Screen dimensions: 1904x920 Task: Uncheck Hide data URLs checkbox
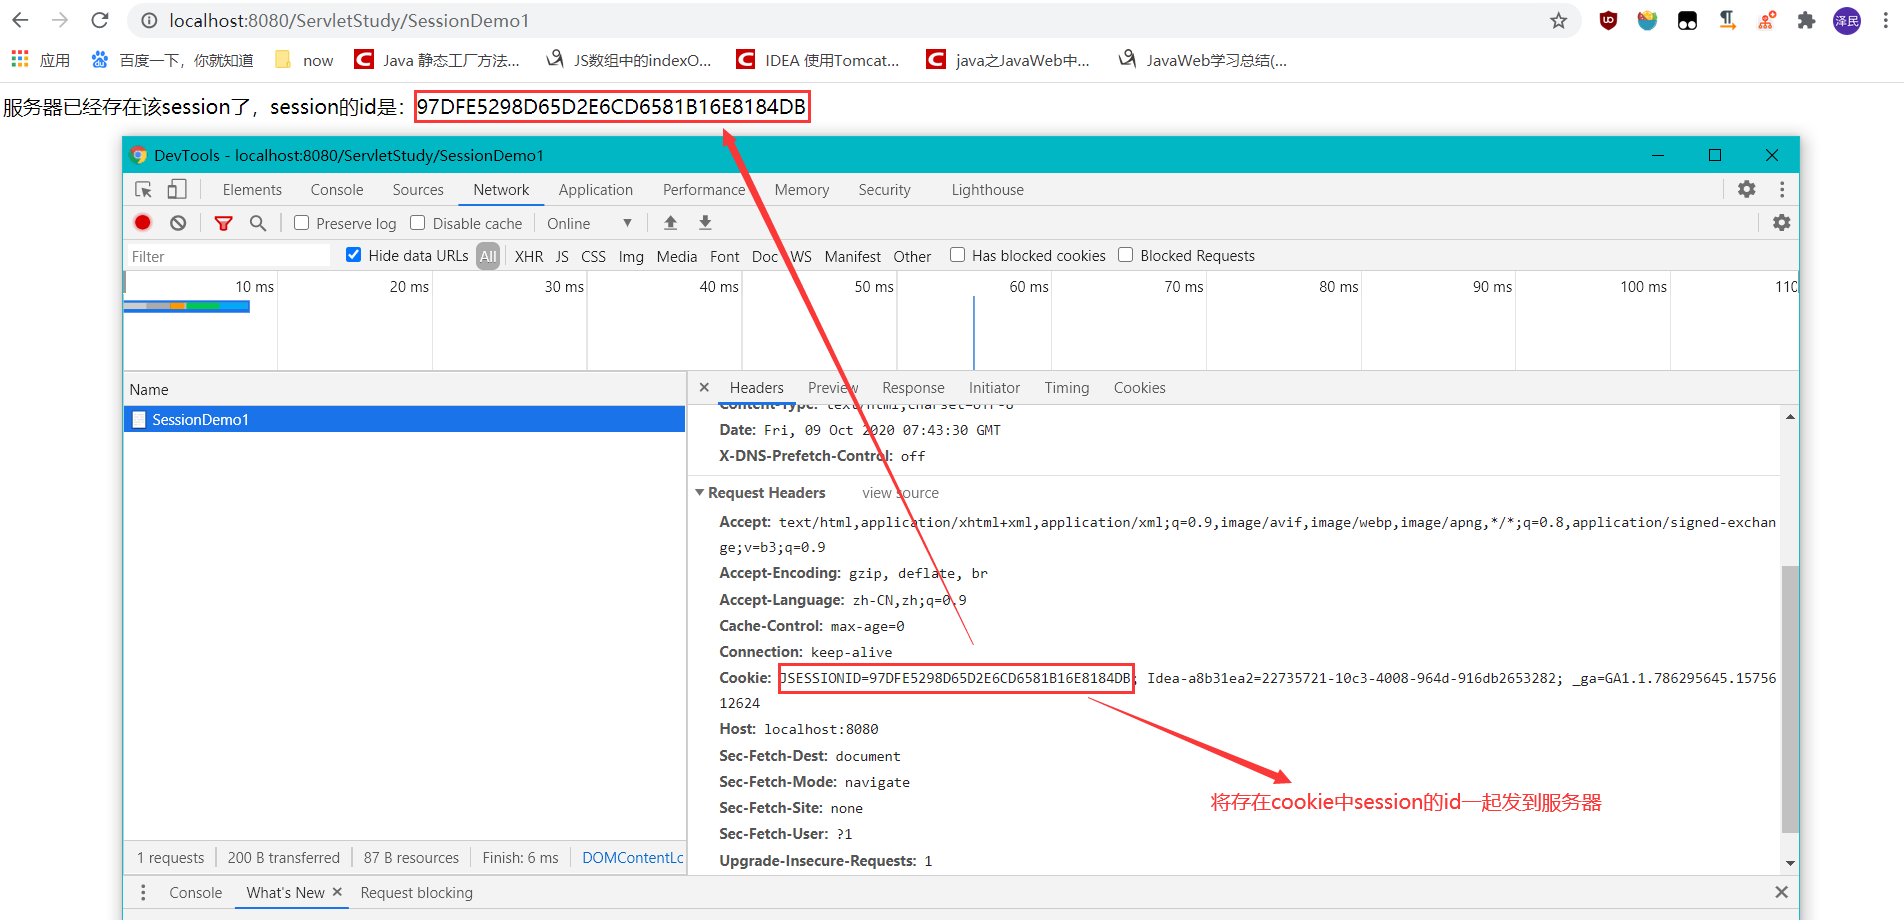pos(353,255)
